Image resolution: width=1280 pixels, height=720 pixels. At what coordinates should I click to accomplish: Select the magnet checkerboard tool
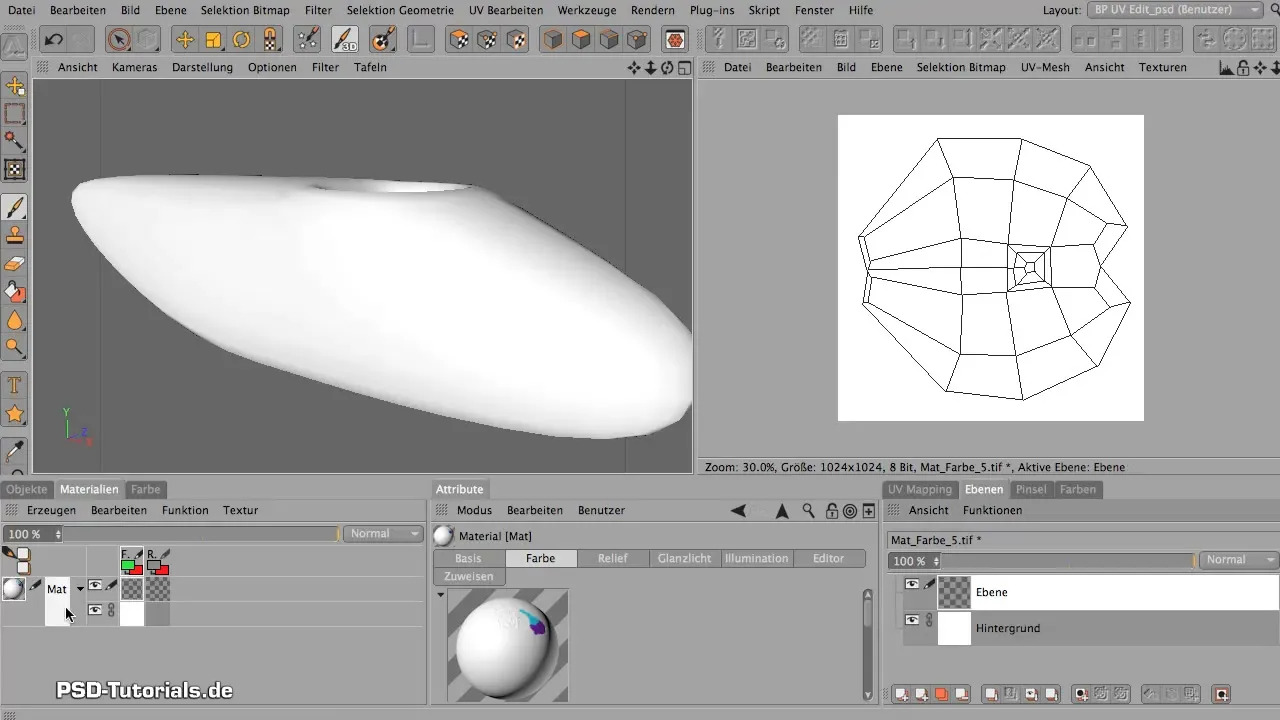coord(270,40)
